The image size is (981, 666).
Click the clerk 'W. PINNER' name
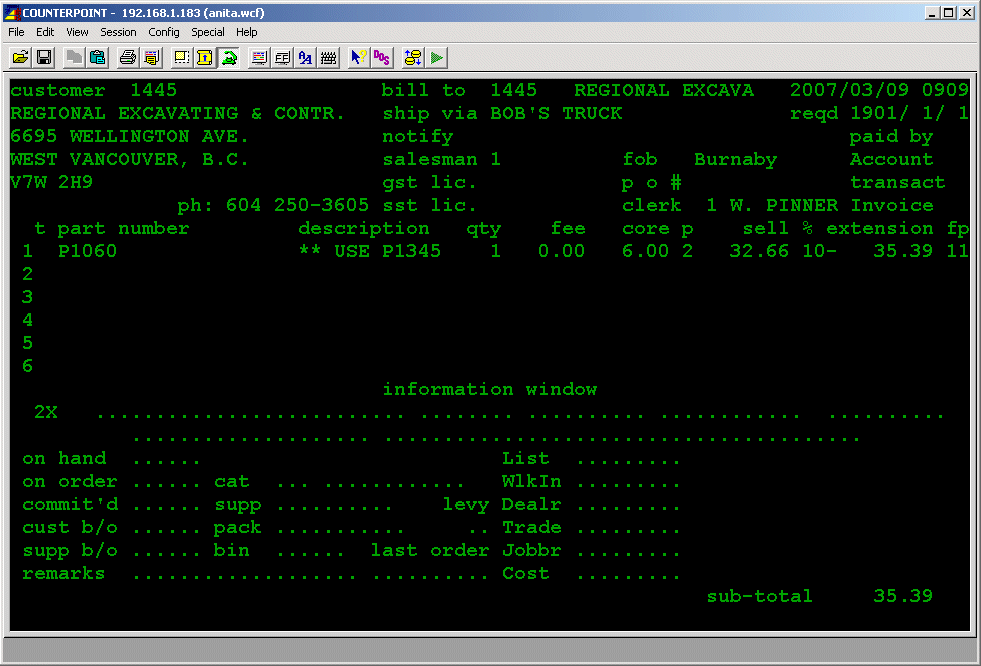click(x=784, y=205)
